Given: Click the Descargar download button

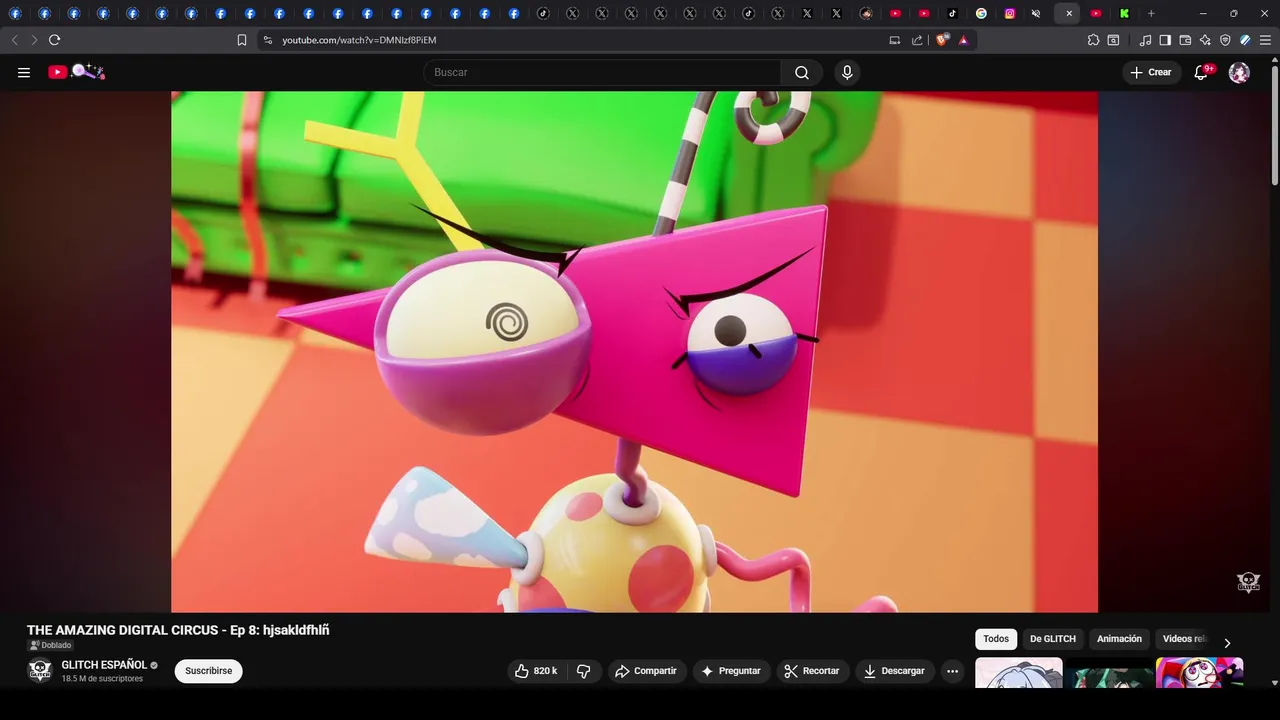Looking at the screenshot, I should point(893,671).
